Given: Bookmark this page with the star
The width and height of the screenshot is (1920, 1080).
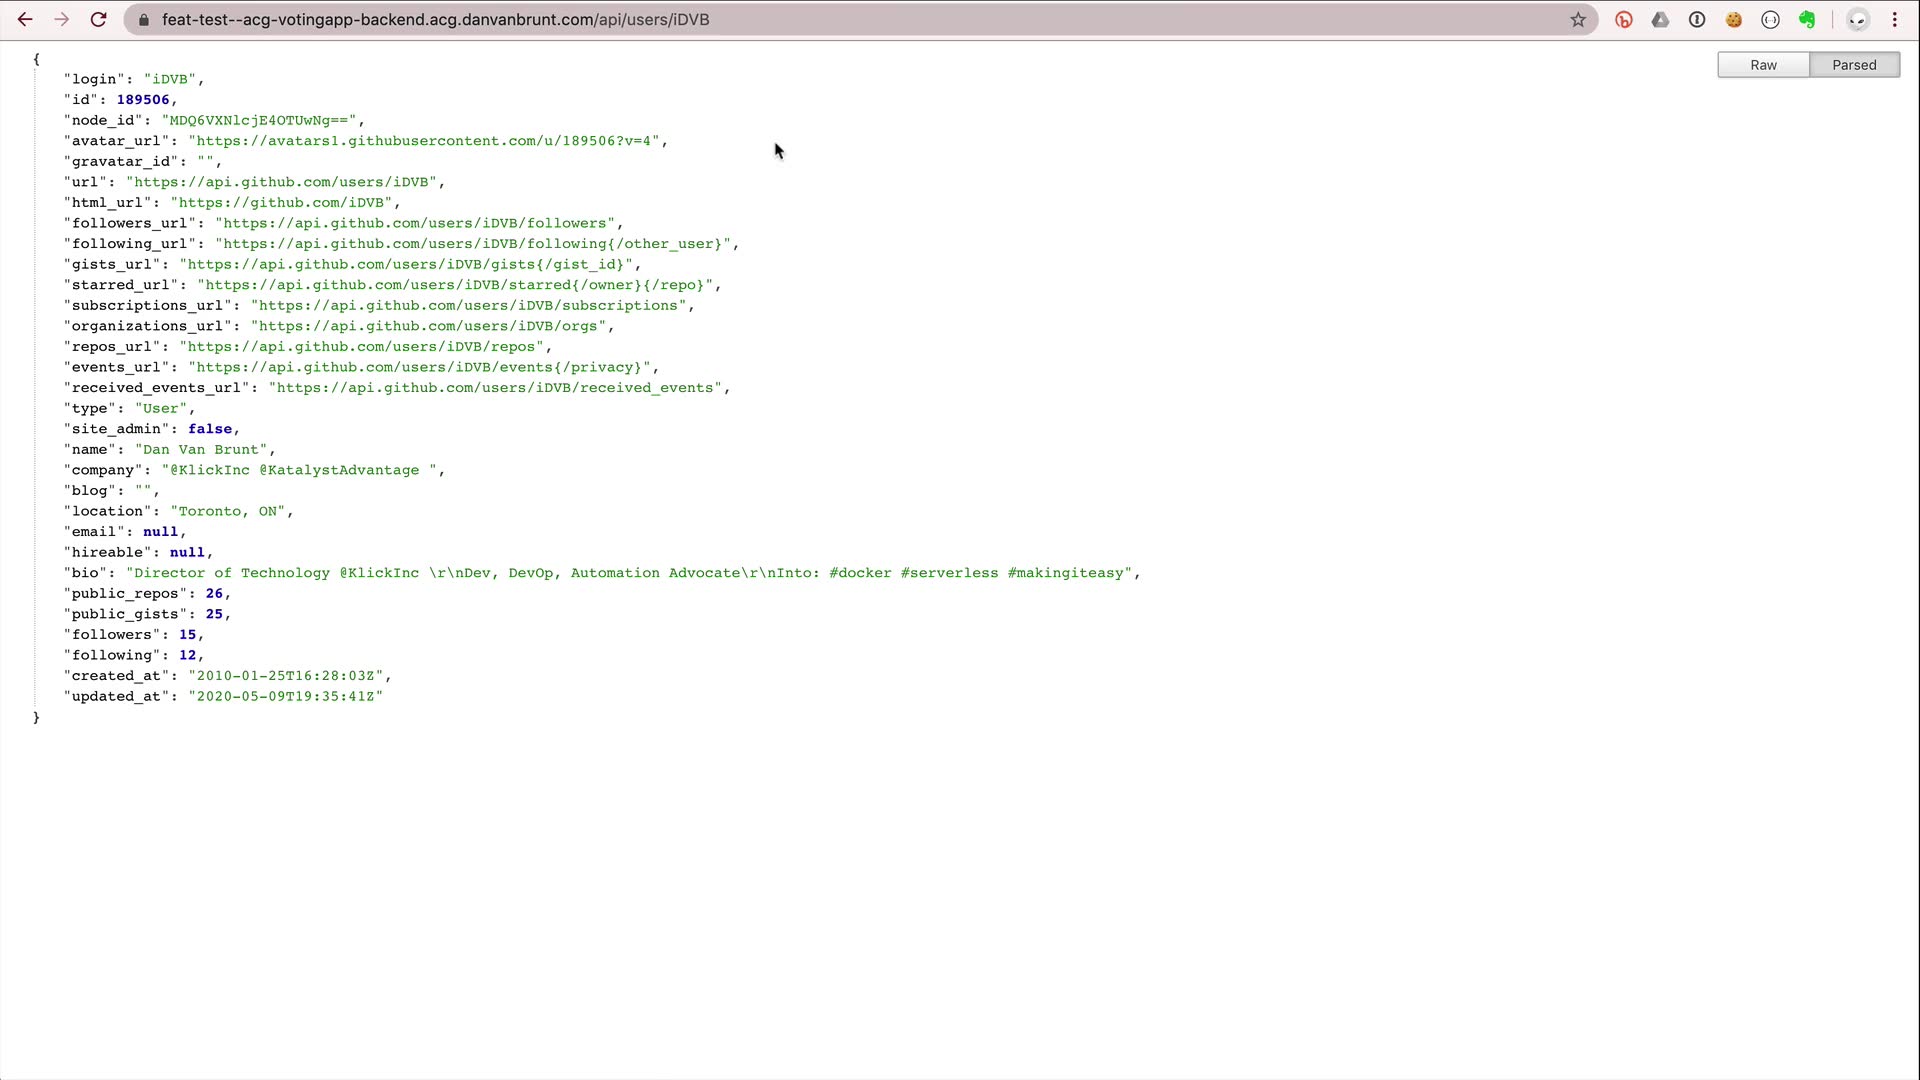Looking at the screenshot, I should (1578, 19).
